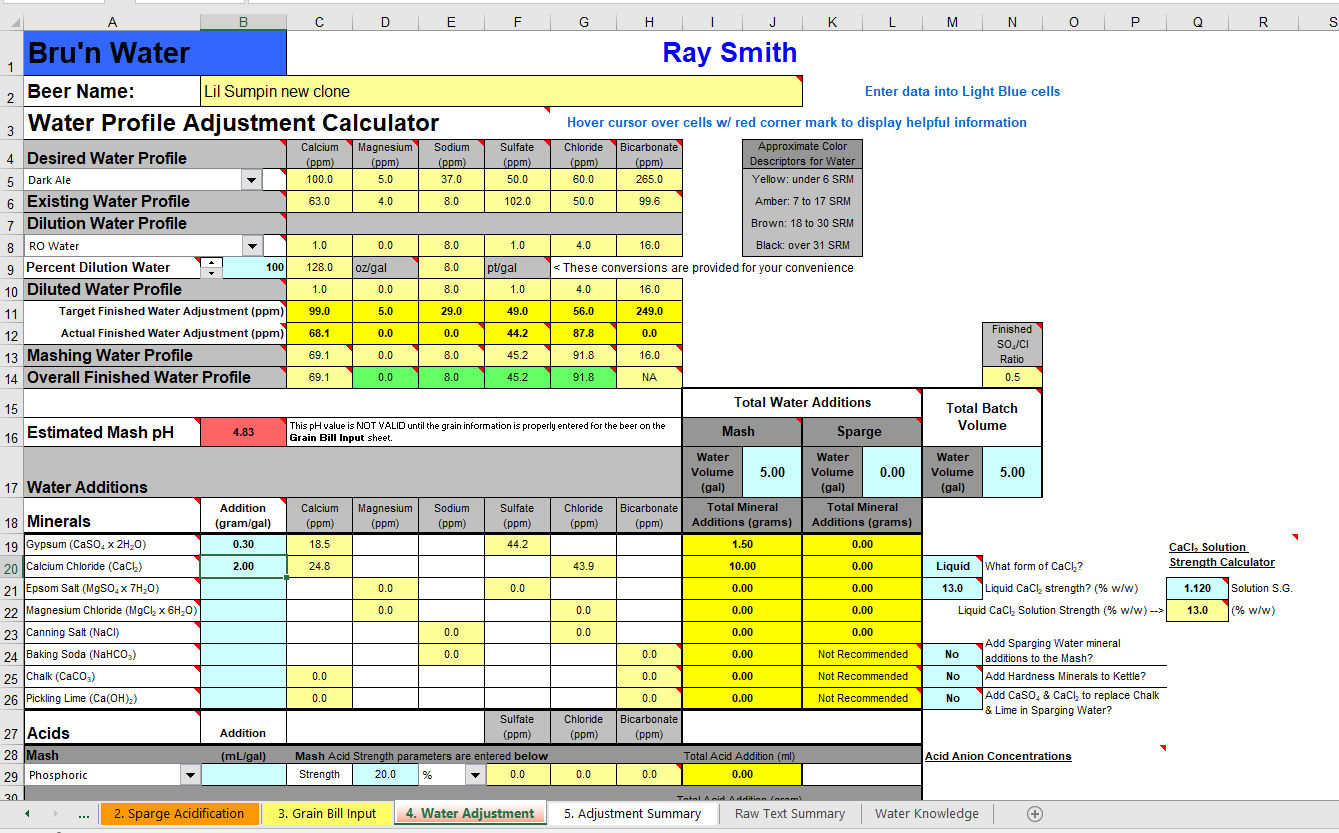
Task: Click the Mash acid Strength value 20.0
Action: (385, 774)
